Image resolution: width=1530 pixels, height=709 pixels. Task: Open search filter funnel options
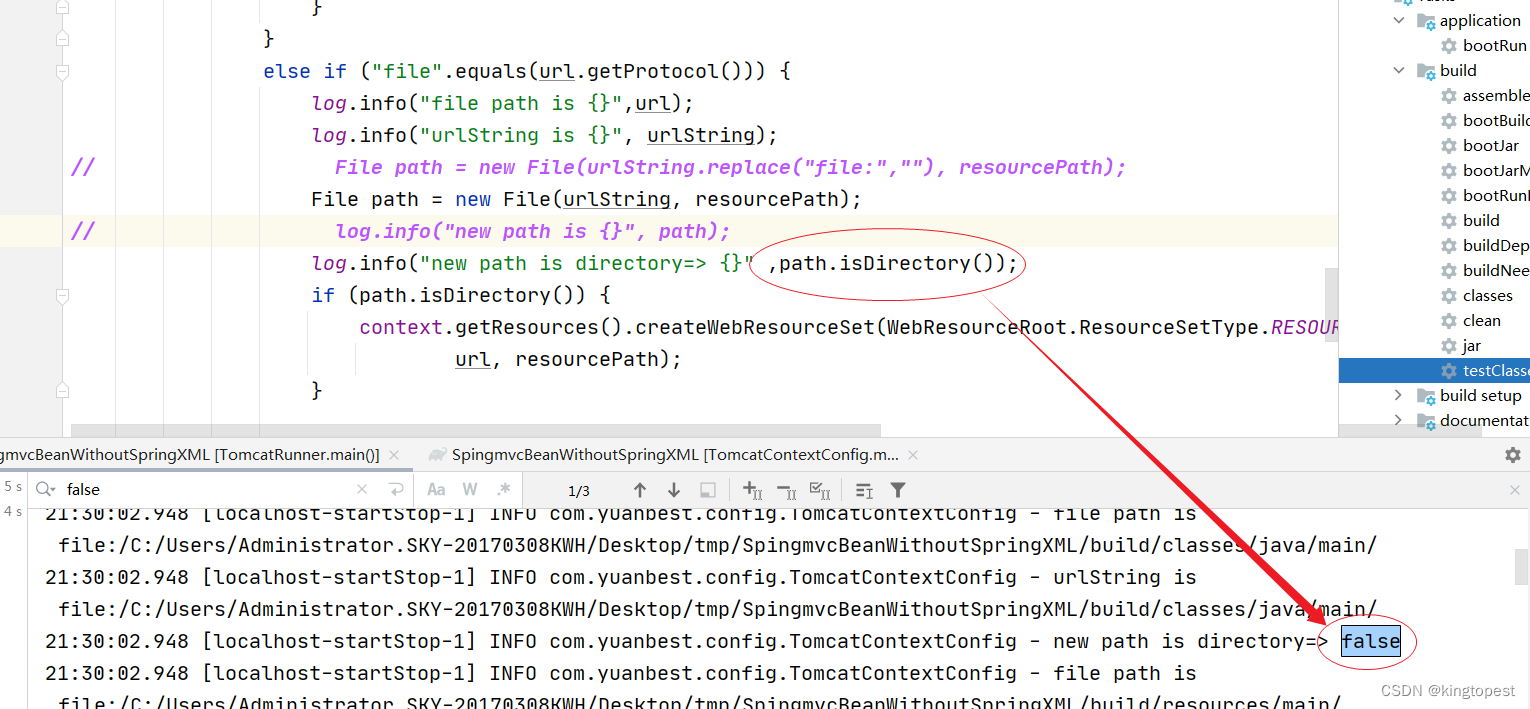pyautogui.click(x=898, y=490)
